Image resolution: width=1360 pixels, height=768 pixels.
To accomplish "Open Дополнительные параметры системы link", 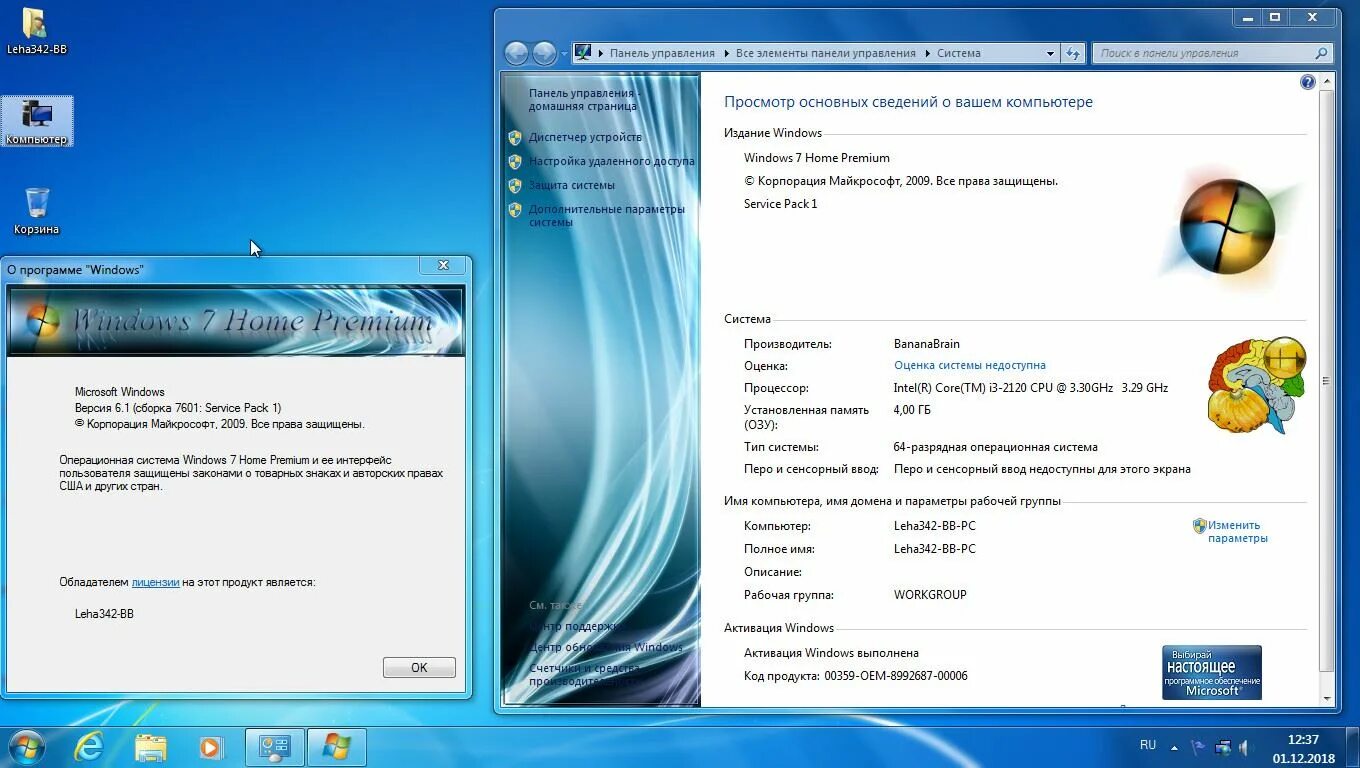I will [x=607, y=215].
